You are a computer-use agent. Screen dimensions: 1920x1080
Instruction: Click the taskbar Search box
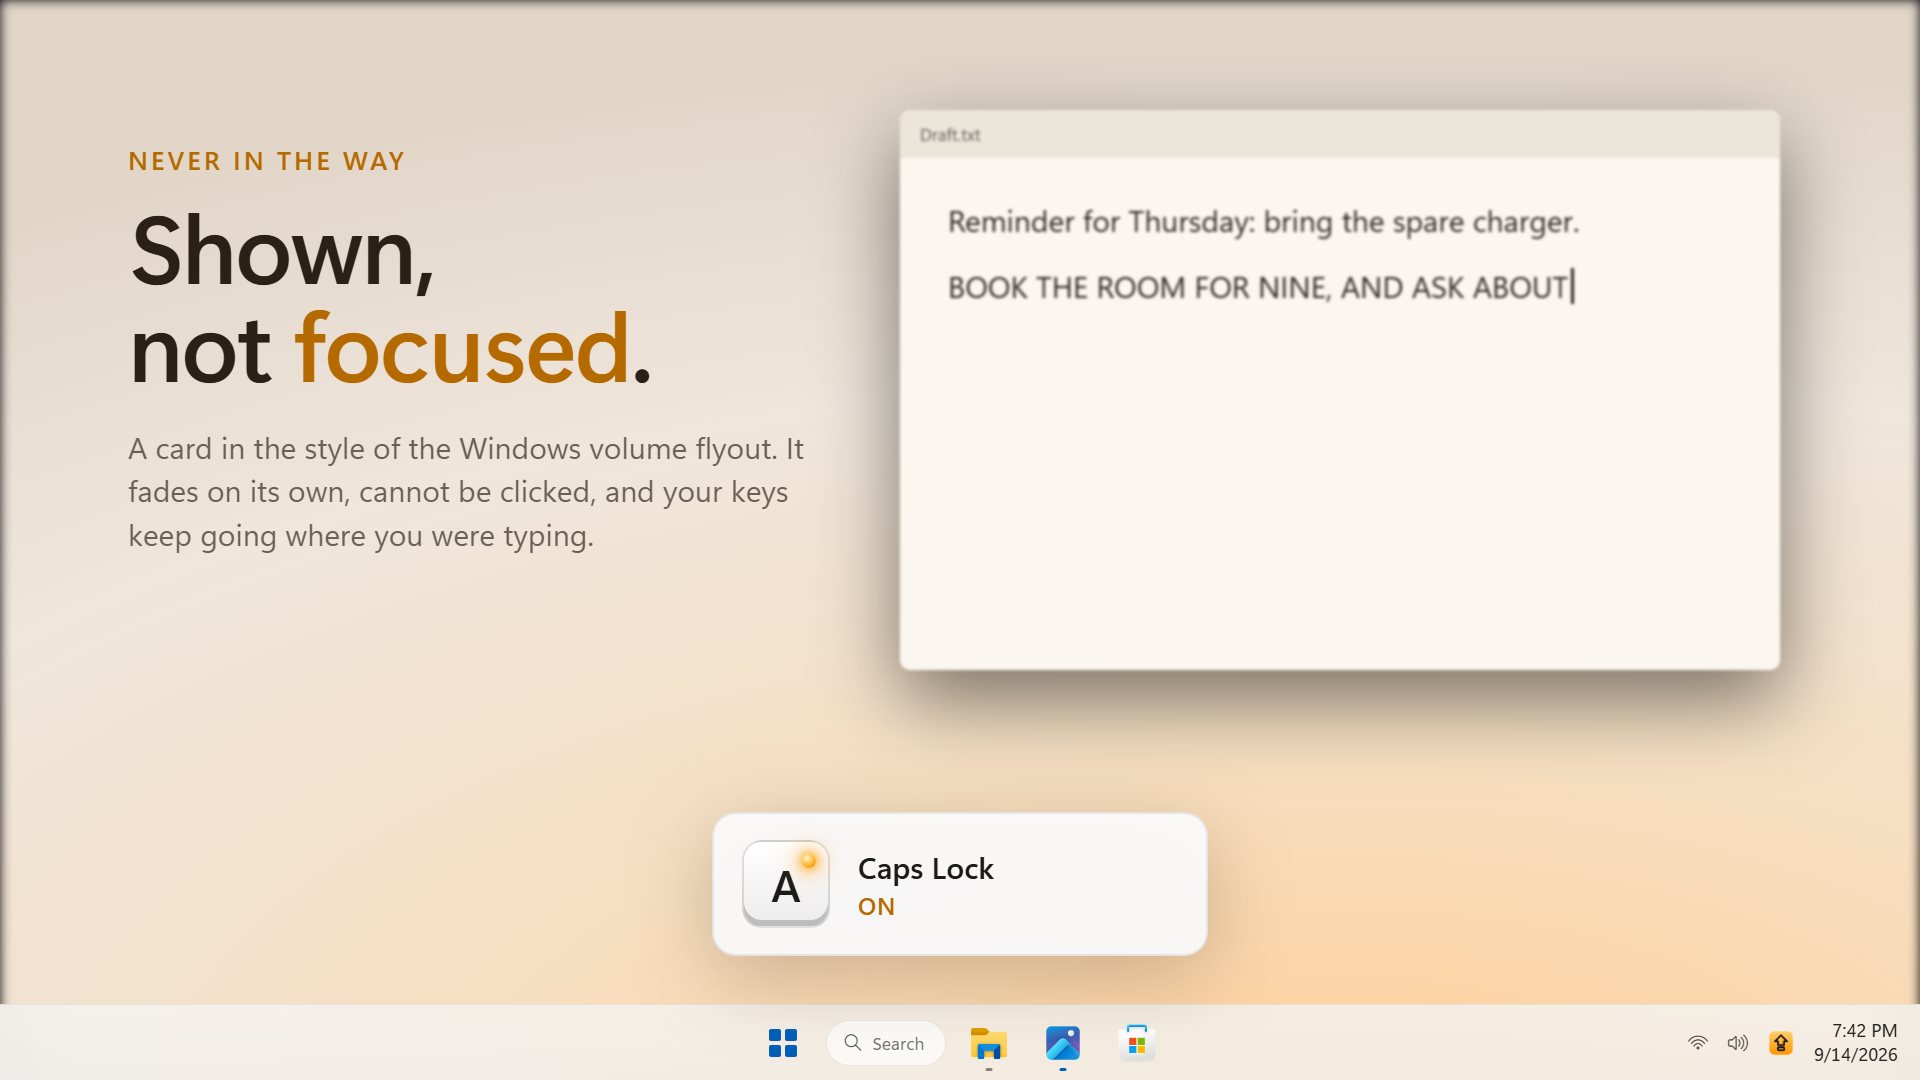886,1043
